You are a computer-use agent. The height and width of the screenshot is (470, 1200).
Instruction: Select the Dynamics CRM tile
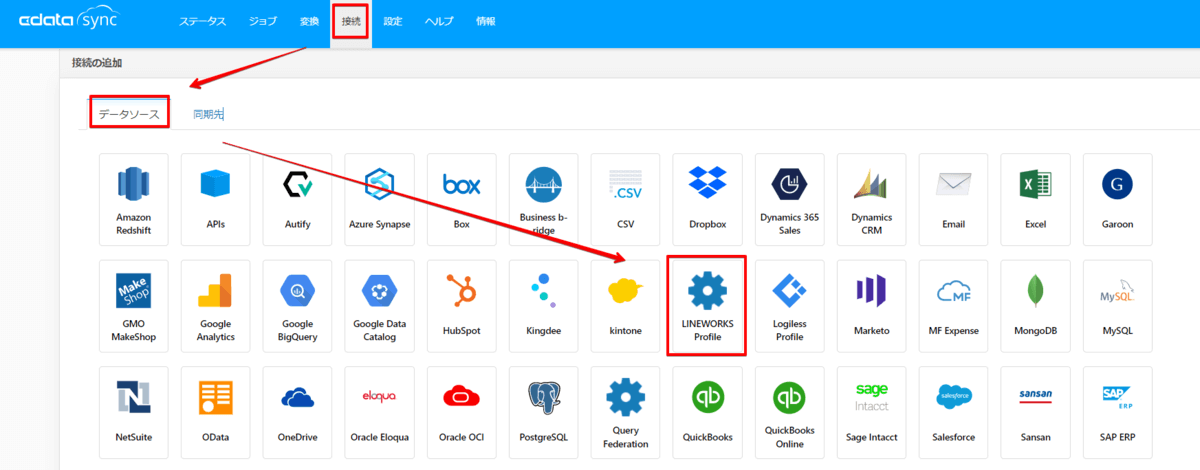click(872, 198)
